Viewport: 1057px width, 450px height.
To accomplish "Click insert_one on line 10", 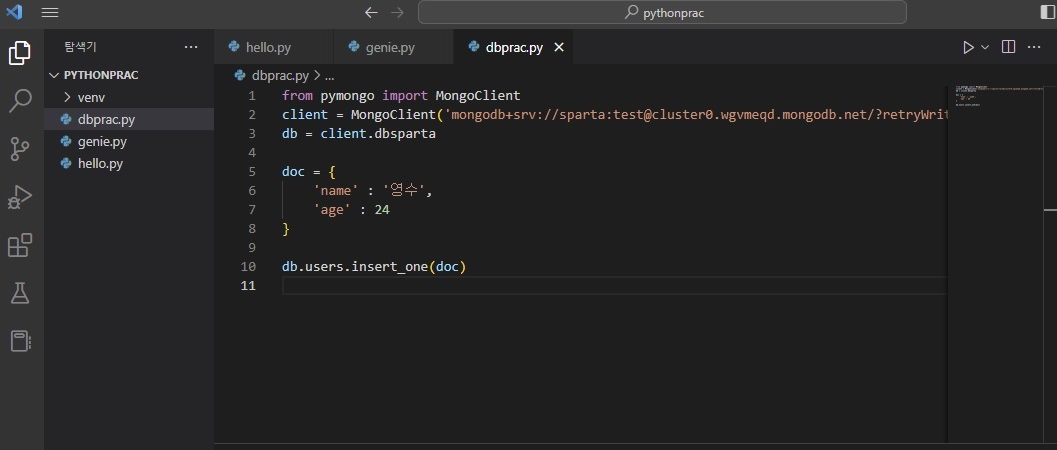I will [x=390, y=267].
